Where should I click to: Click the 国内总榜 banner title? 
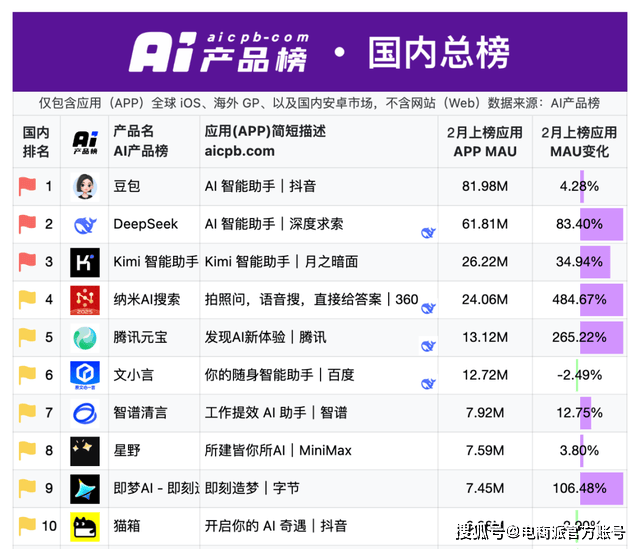(x=439, y=53)
